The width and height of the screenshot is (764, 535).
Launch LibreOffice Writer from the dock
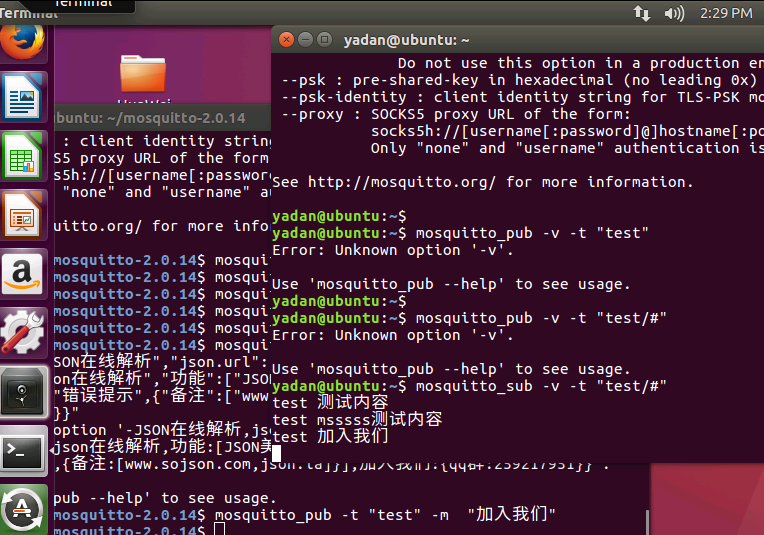(22, 97)
